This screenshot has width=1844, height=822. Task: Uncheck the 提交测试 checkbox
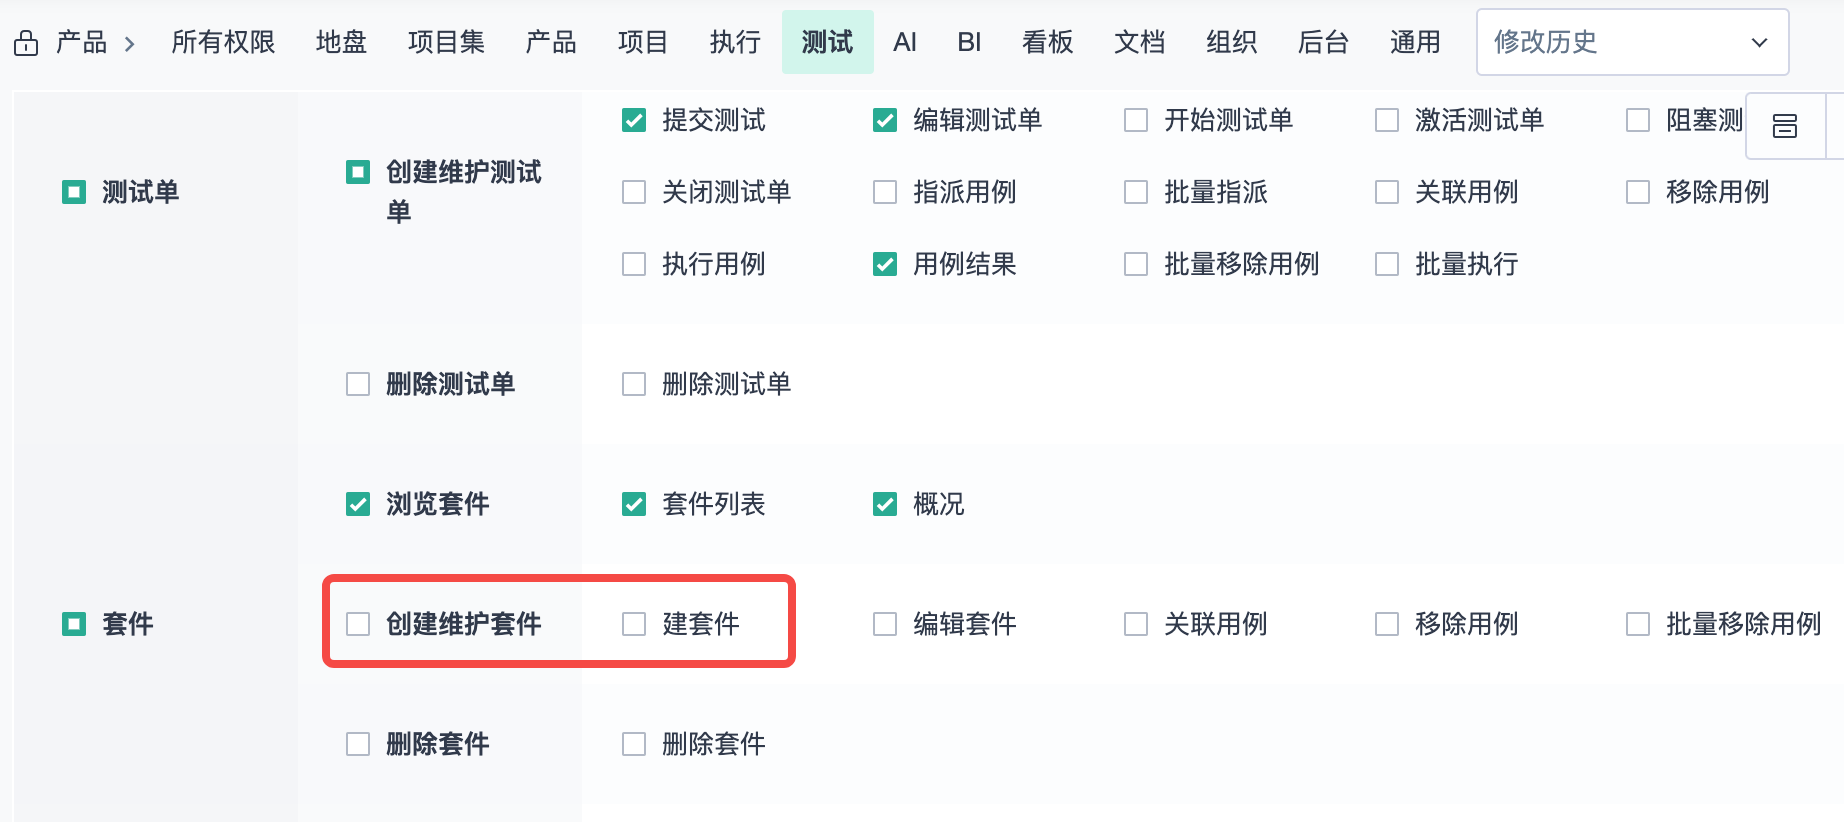[x=634, y=121]
